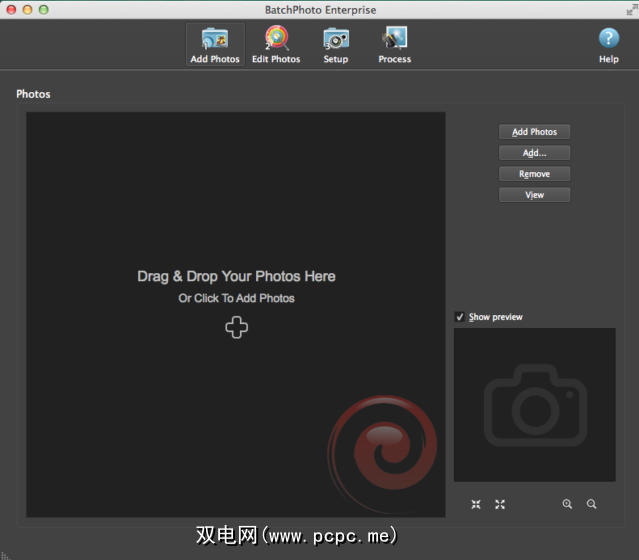Click the expand preview to full size icon

[500, 505]
